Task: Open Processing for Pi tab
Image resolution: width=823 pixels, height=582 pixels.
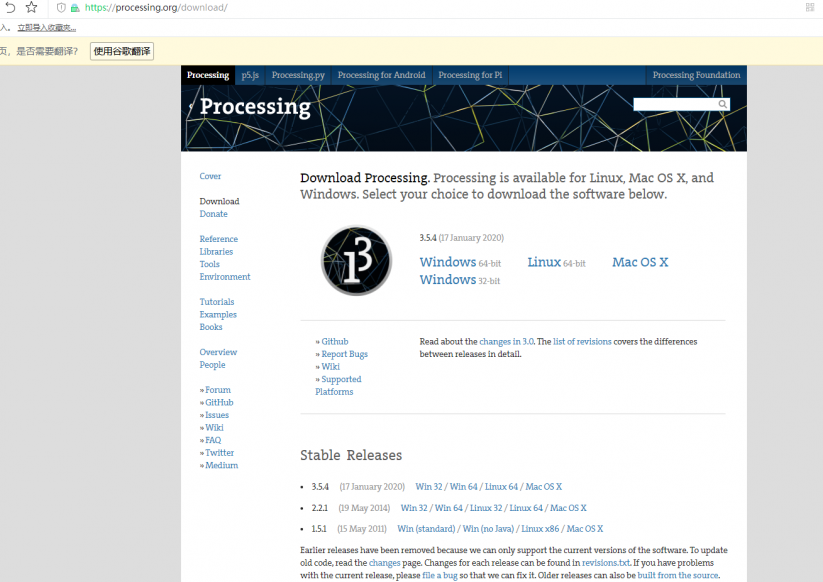Action: pyautogui.click(x=470, y=75)
